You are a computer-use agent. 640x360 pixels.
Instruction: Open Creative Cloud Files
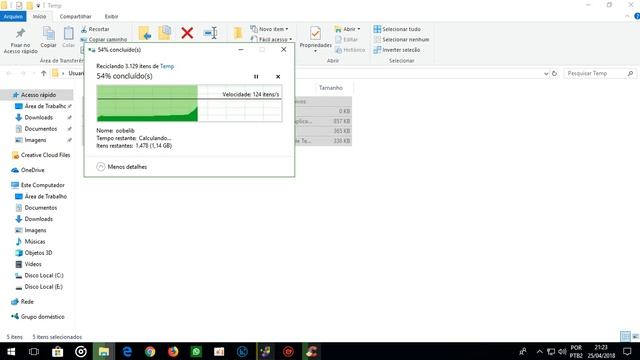pos(41,155)
